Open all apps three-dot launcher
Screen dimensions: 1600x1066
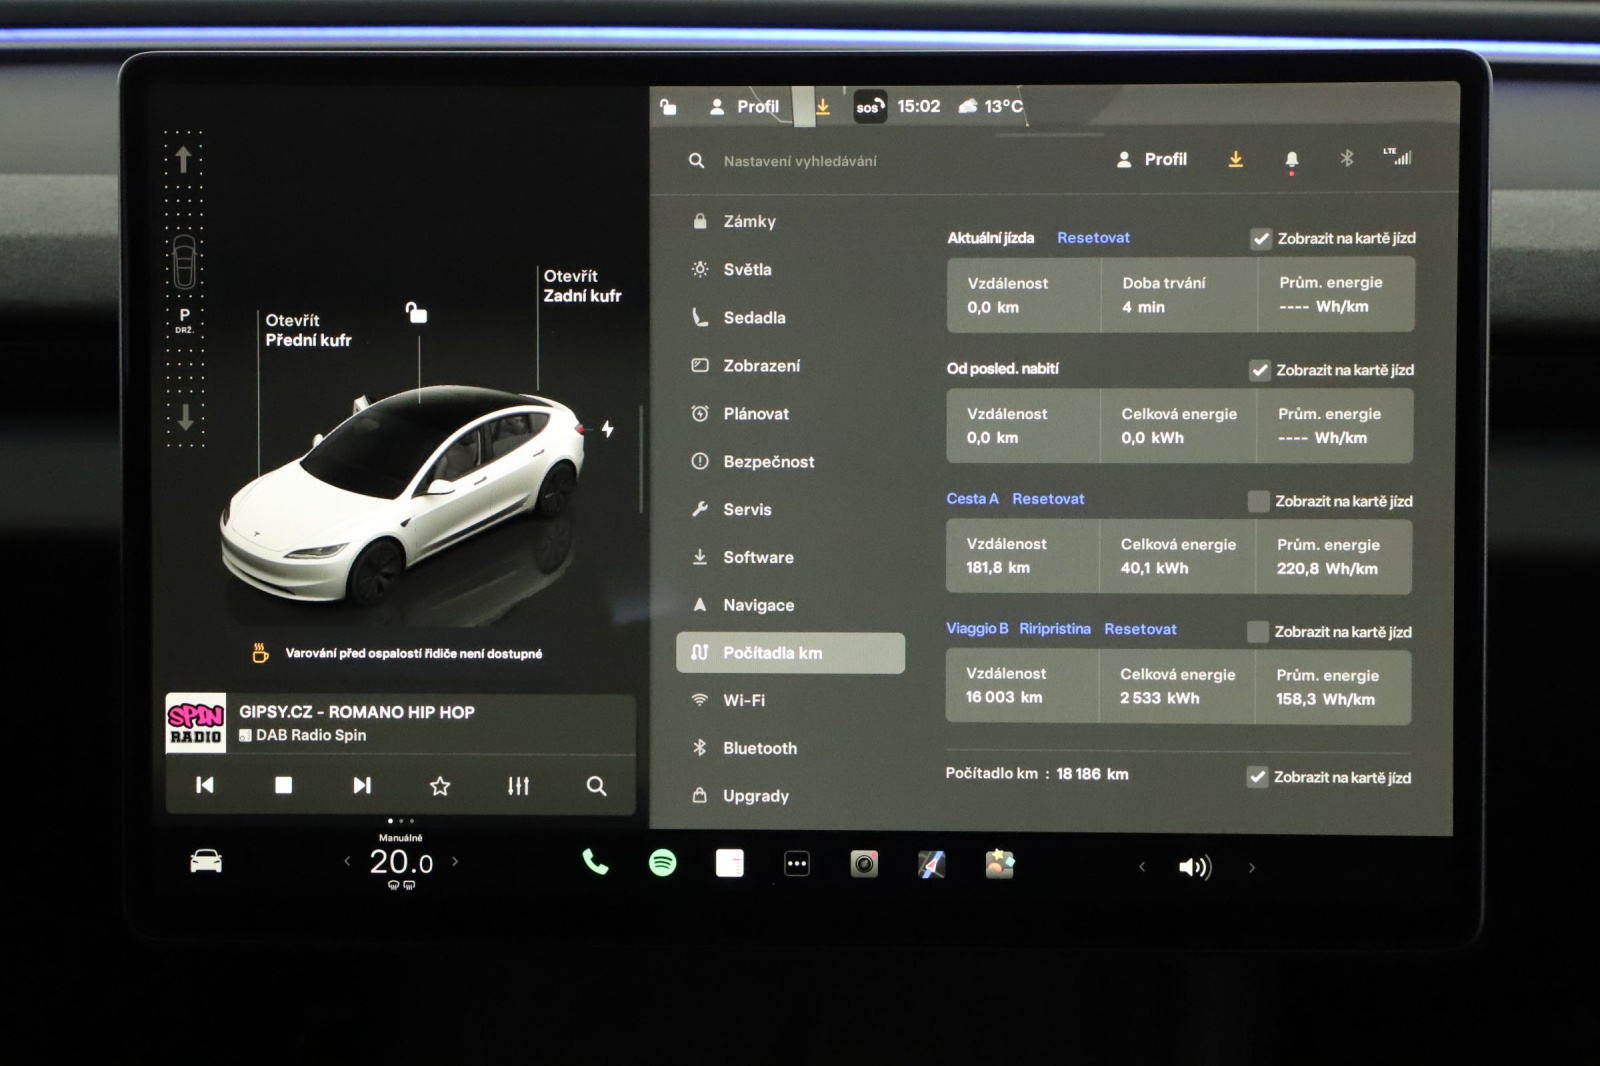coord(797,864)
